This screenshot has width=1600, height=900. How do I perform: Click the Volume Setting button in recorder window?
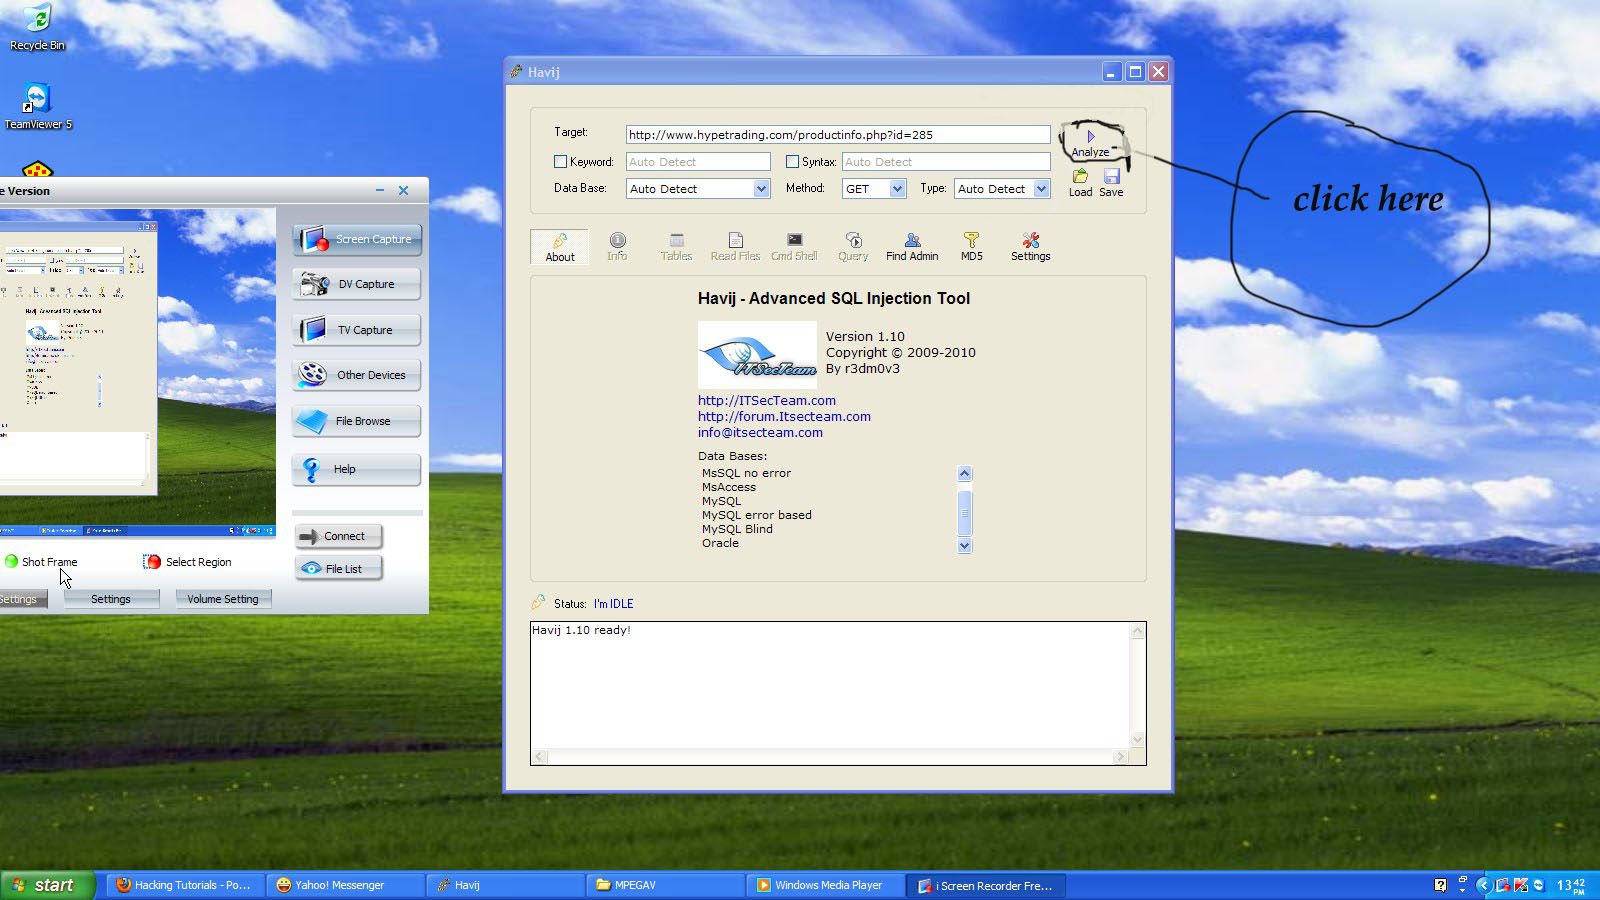tap(223, 599)
